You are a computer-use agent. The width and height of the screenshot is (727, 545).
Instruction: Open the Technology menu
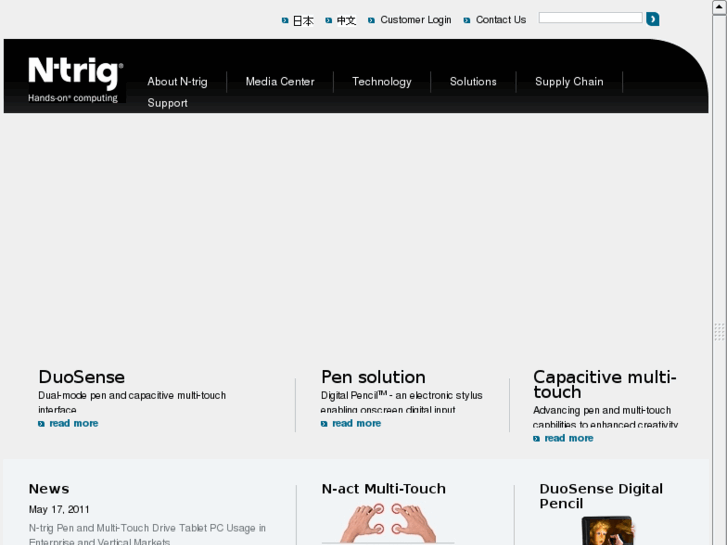[382, 82]
